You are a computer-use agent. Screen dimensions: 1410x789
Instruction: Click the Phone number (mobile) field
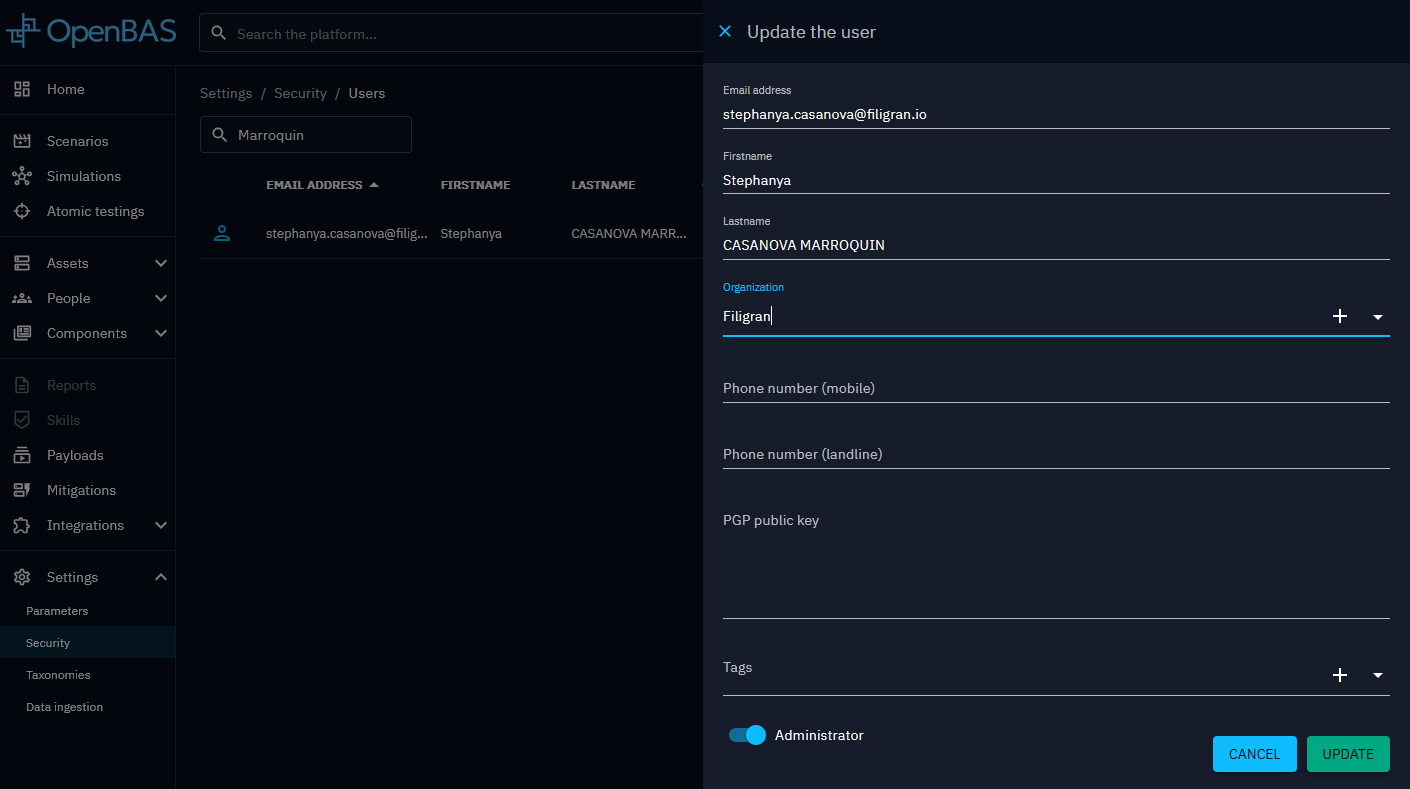1055,388
